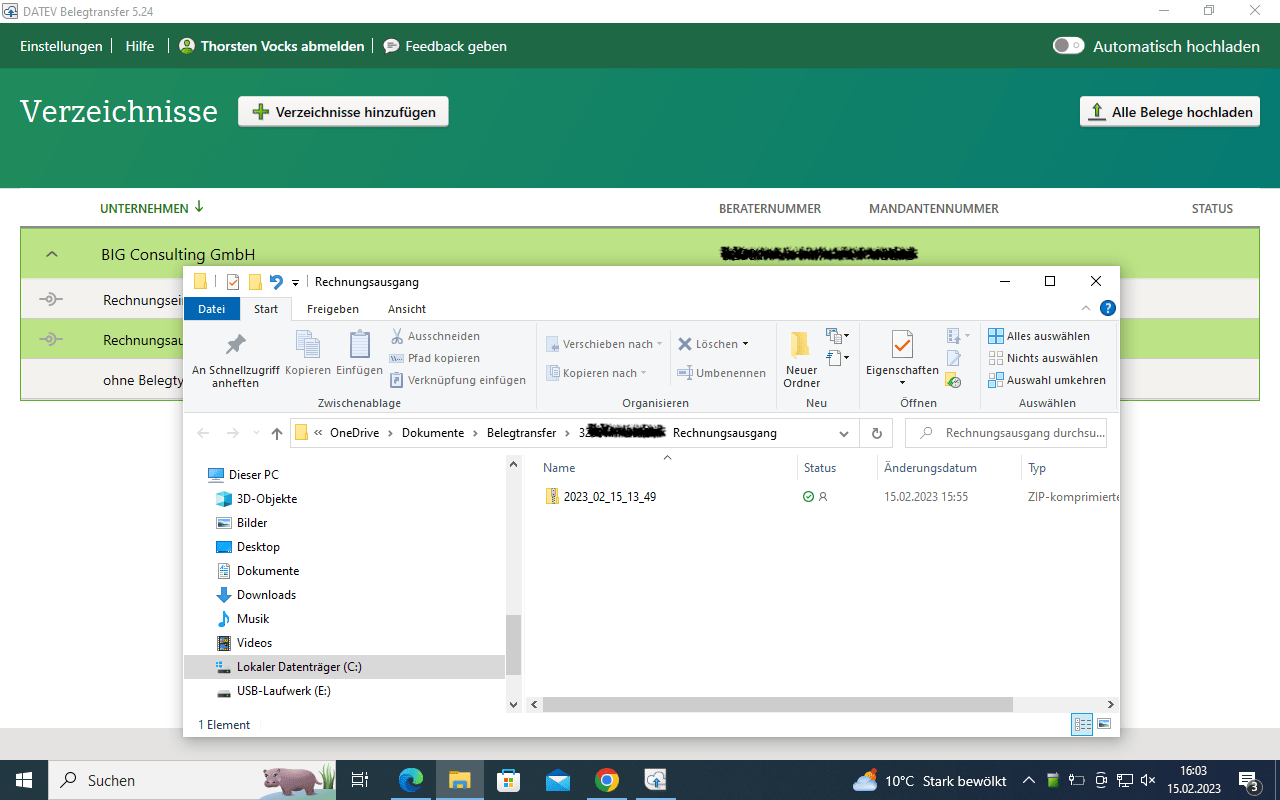Open new item dropdown in Neu group
The image size is (1280, 800).
click(x=838, y=336)
